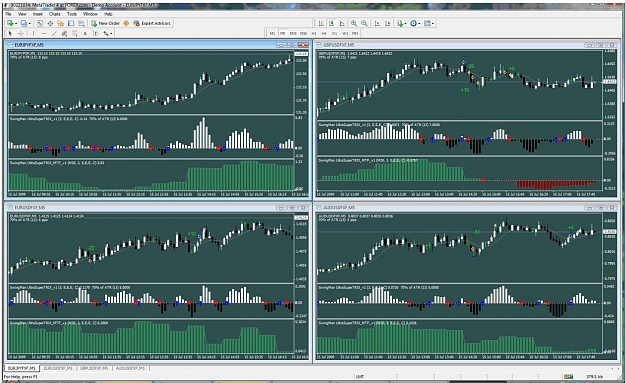The image size is (625, 383).
Task: Expand the New Chart dropdown arrow
Action: (16, 24)
